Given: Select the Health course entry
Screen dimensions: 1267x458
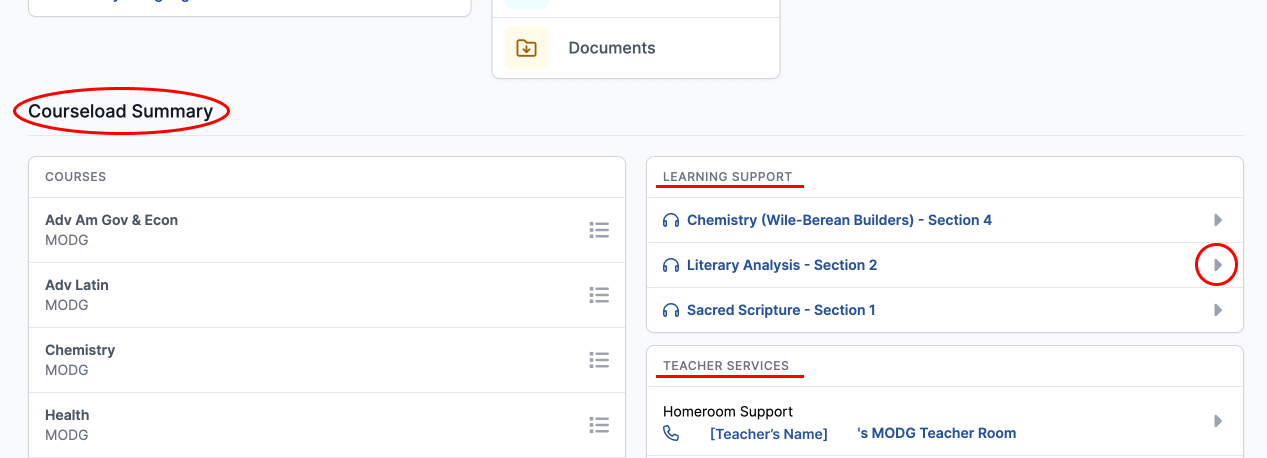Looking at the screenshot, I should click(327, 425).
